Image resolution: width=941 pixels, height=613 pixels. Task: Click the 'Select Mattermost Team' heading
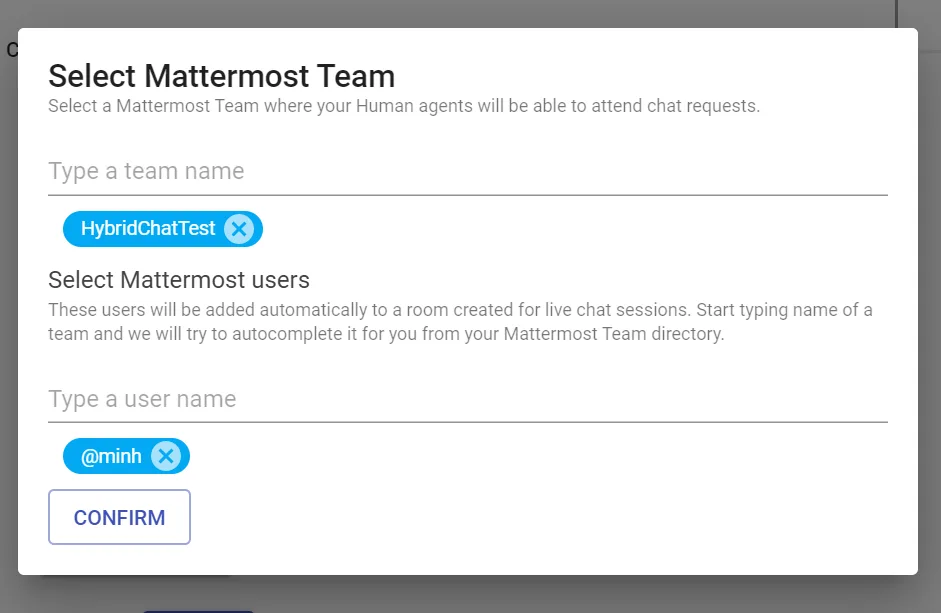click(221, 76)
